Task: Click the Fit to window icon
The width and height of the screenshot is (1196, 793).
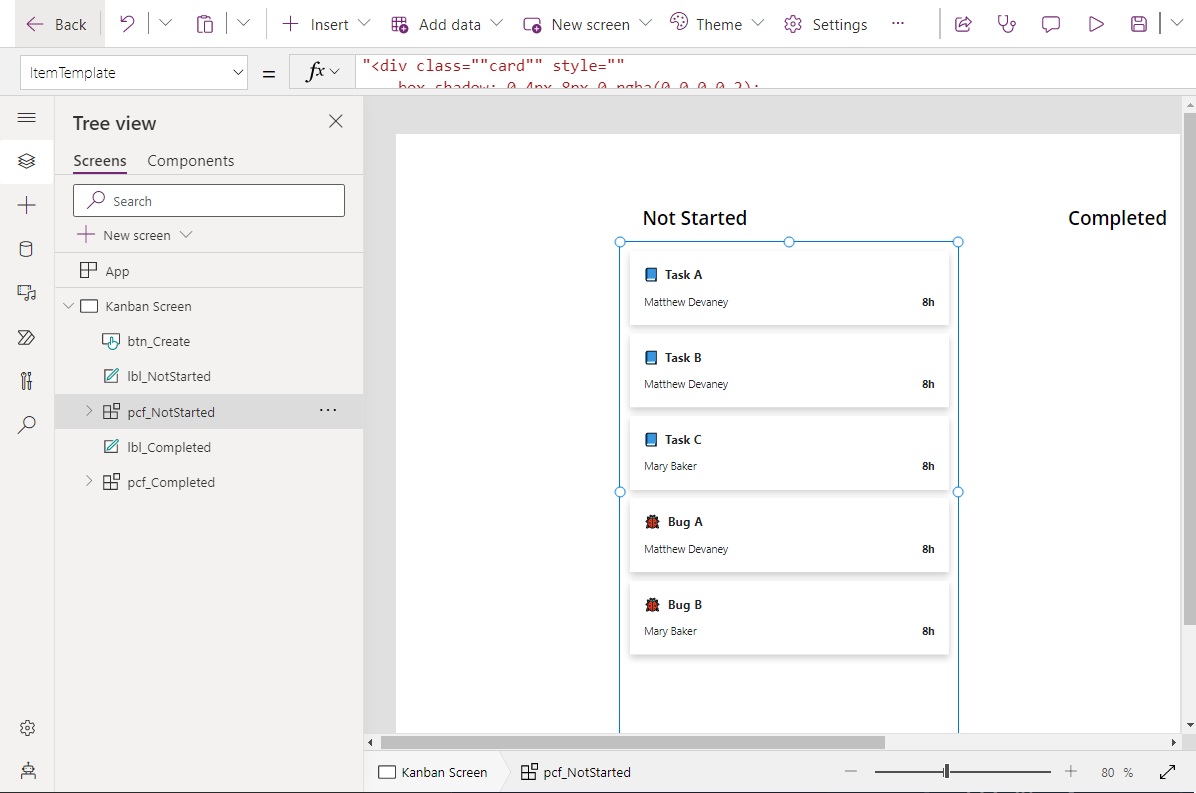Action: click(x=1167, y=772)
